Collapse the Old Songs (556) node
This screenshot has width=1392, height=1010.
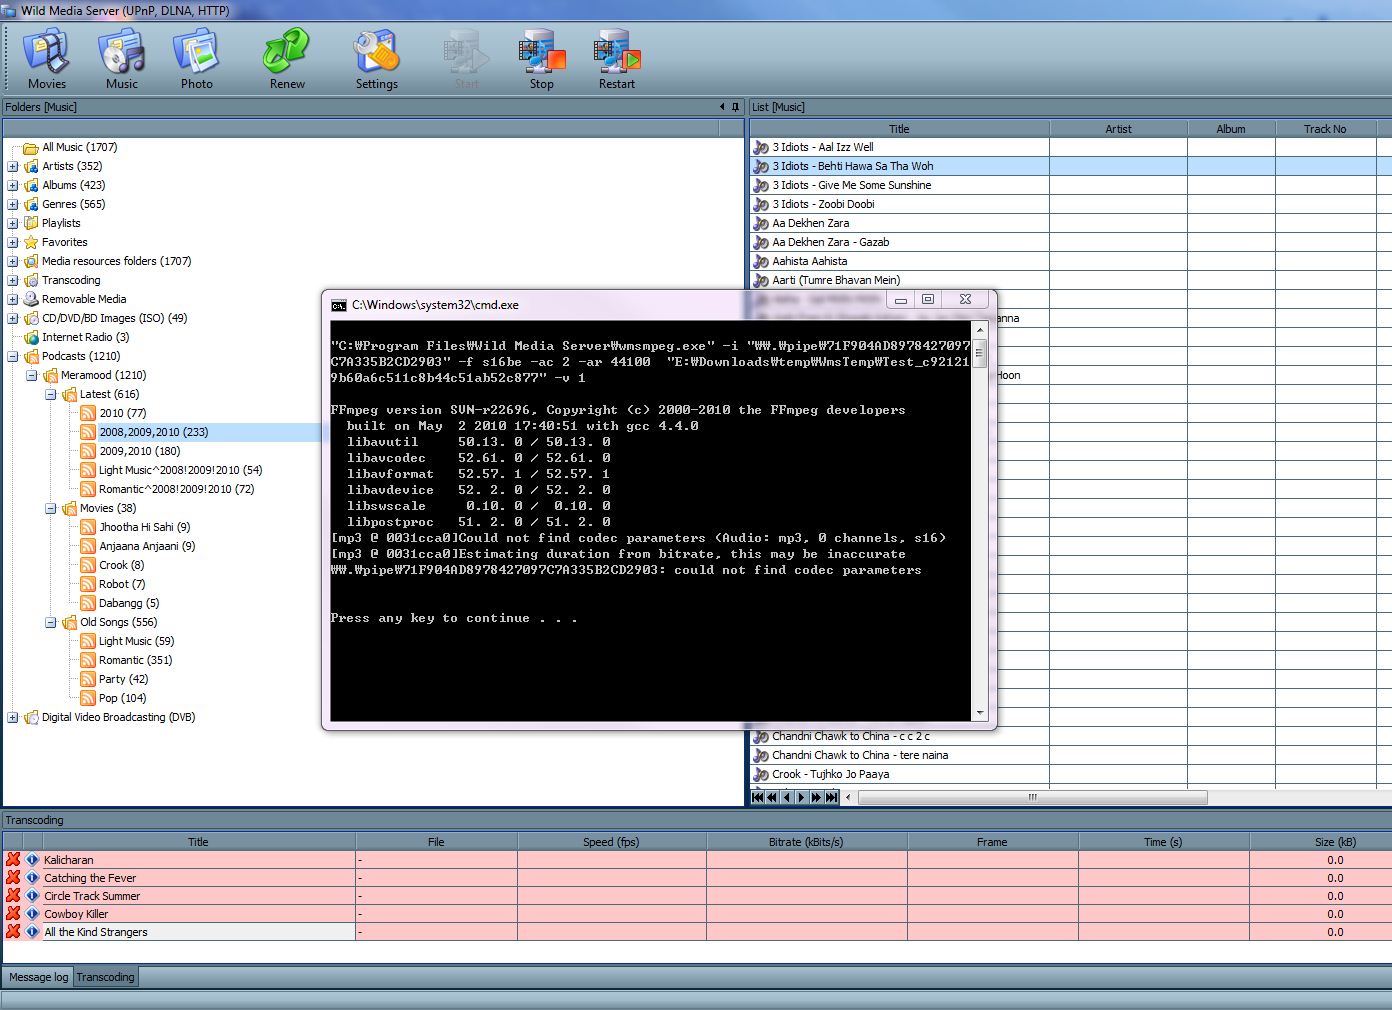51,622
